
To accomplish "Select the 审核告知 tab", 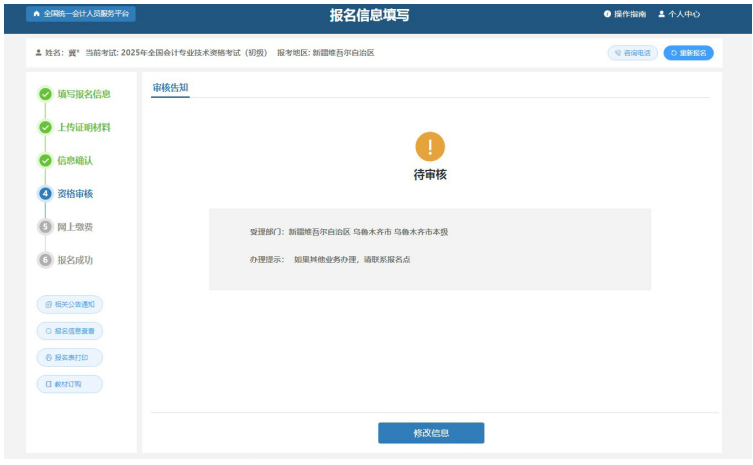I will pos(170,88).
